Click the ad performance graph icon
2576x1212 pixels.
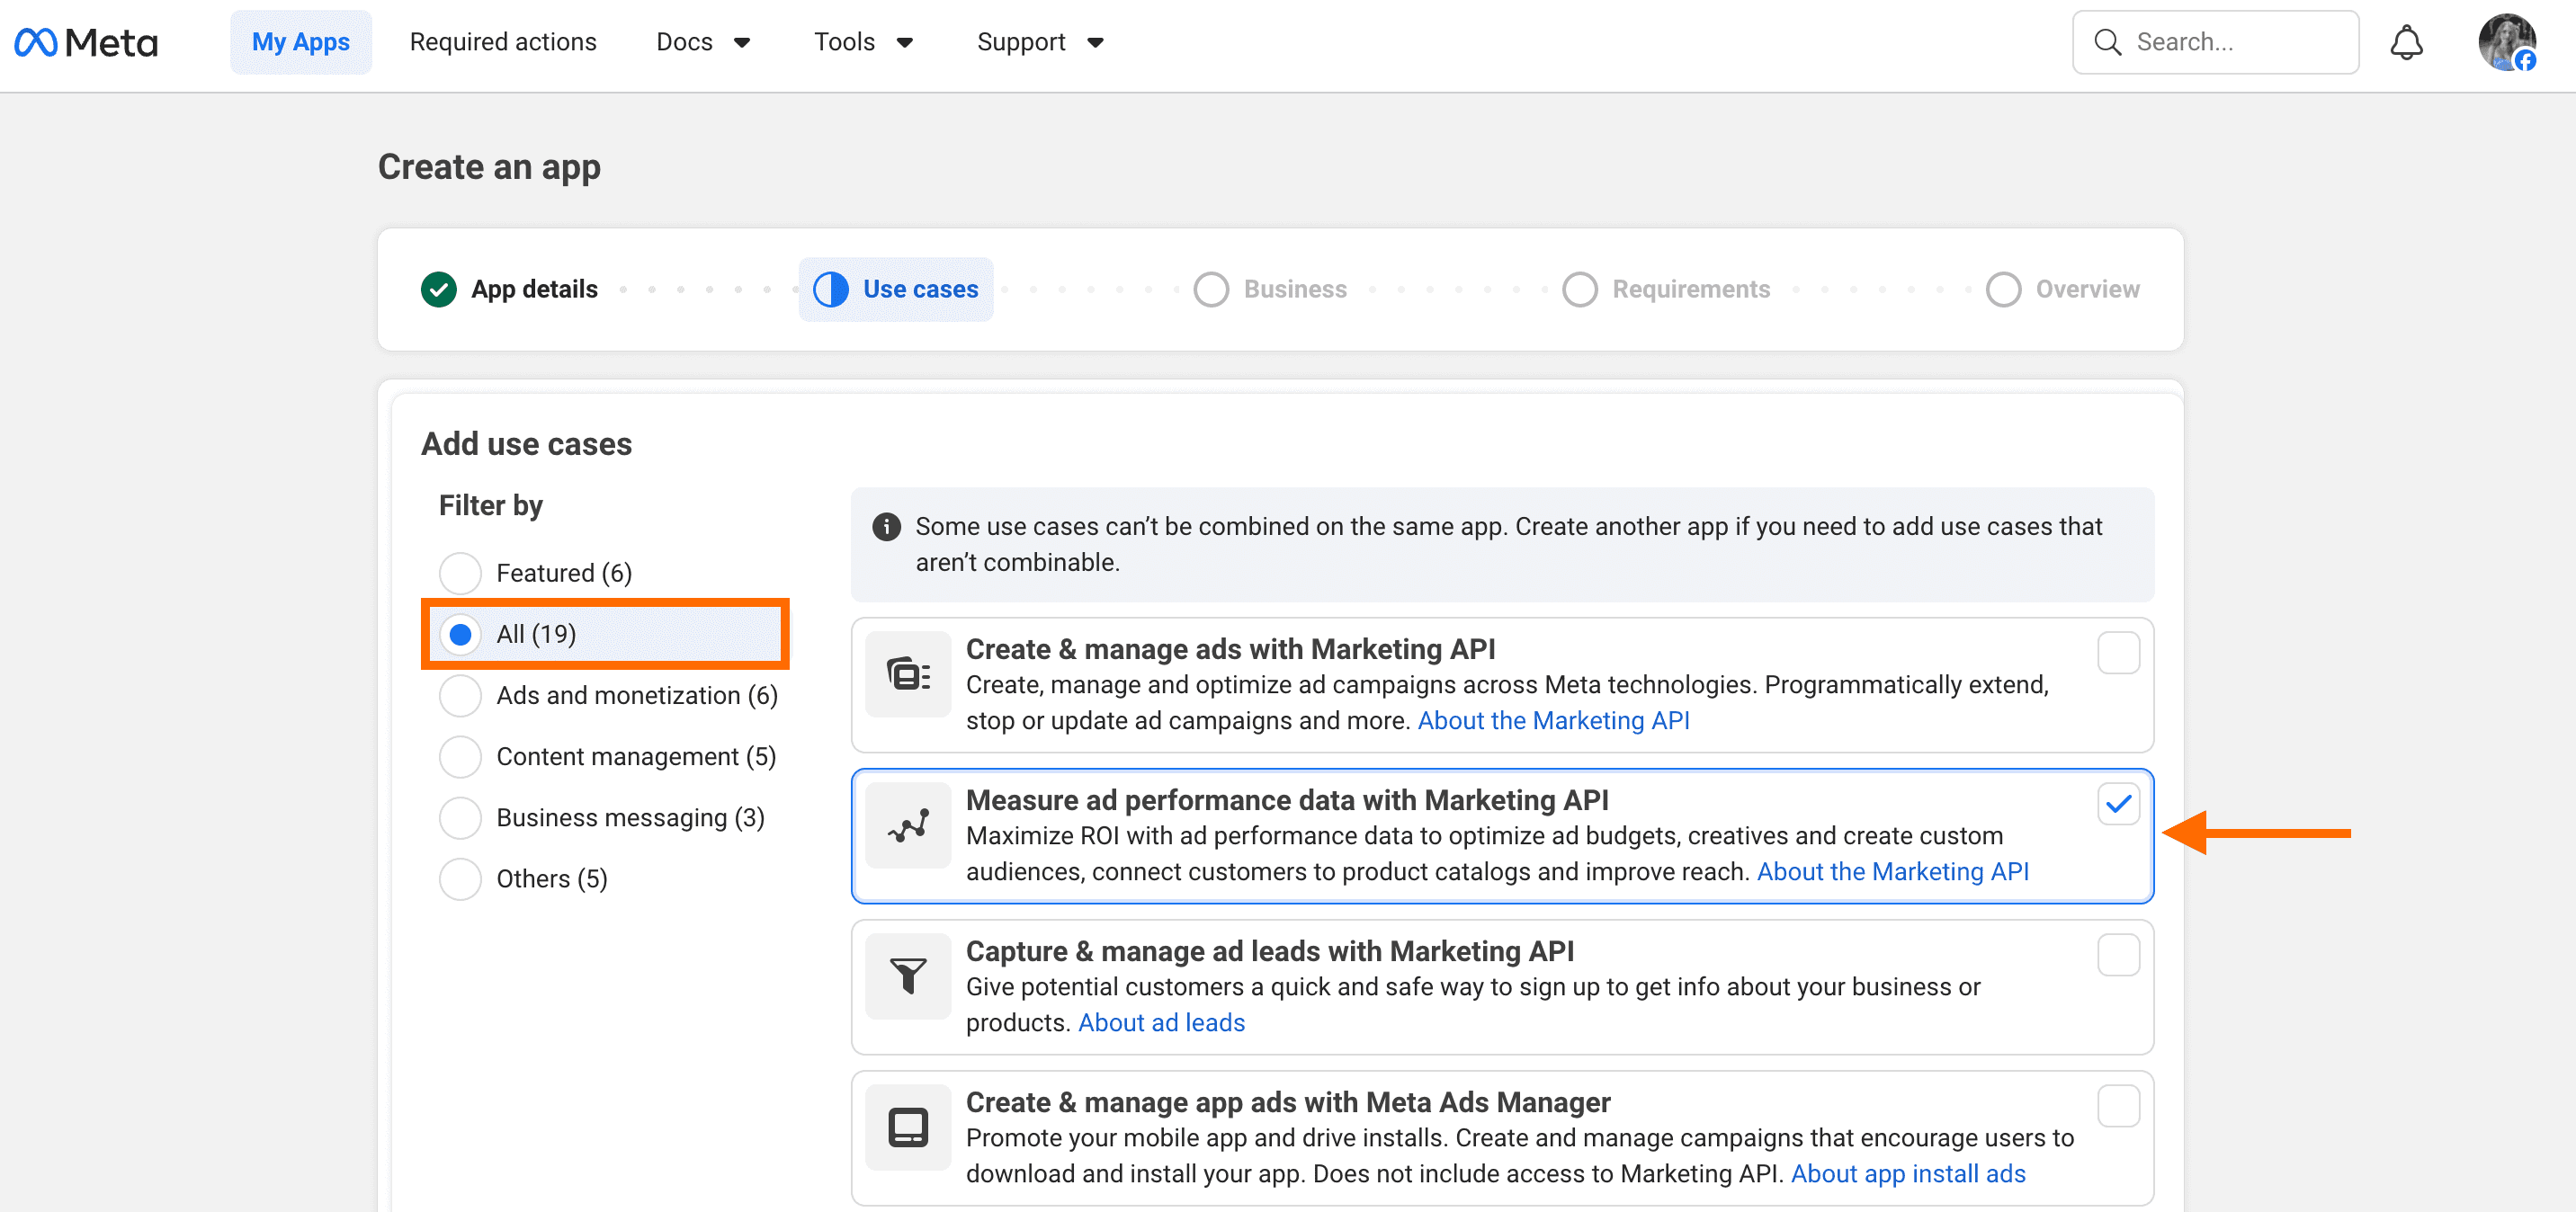coord(908,825)
